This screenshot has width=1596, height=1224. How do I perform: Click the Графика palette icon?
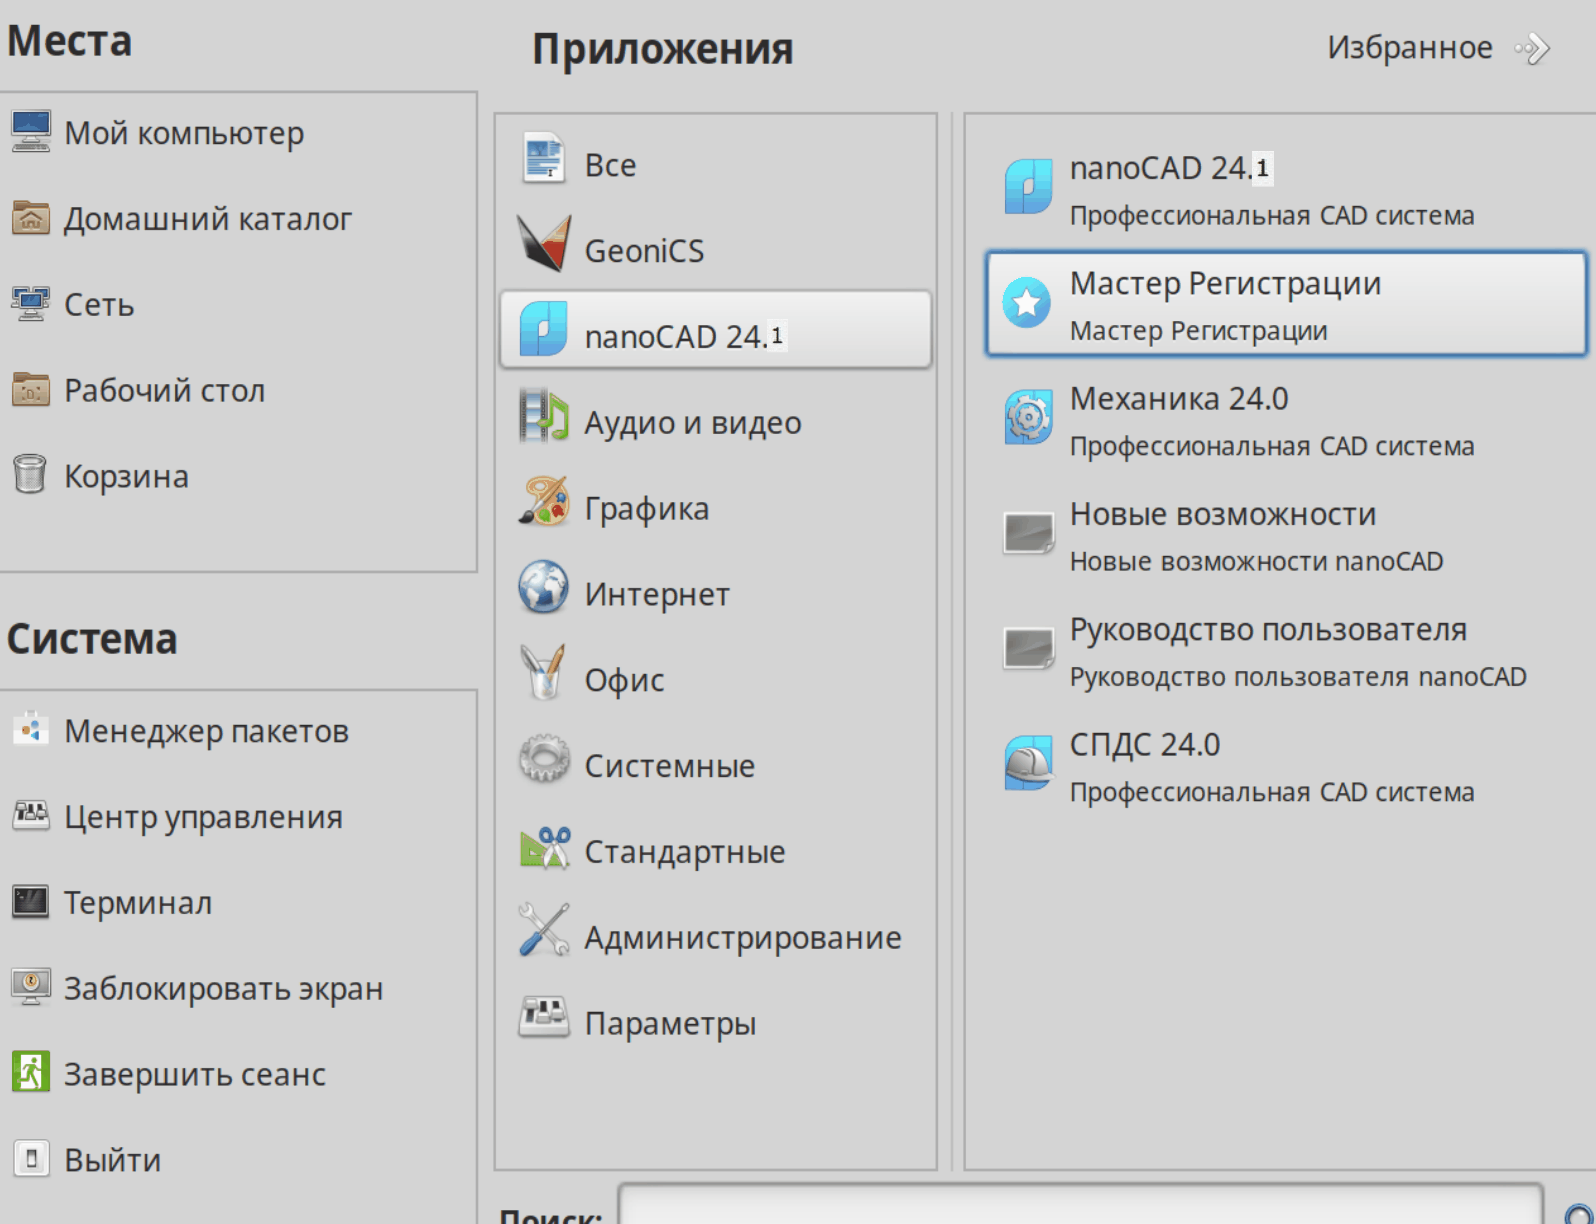coord(544,501)
